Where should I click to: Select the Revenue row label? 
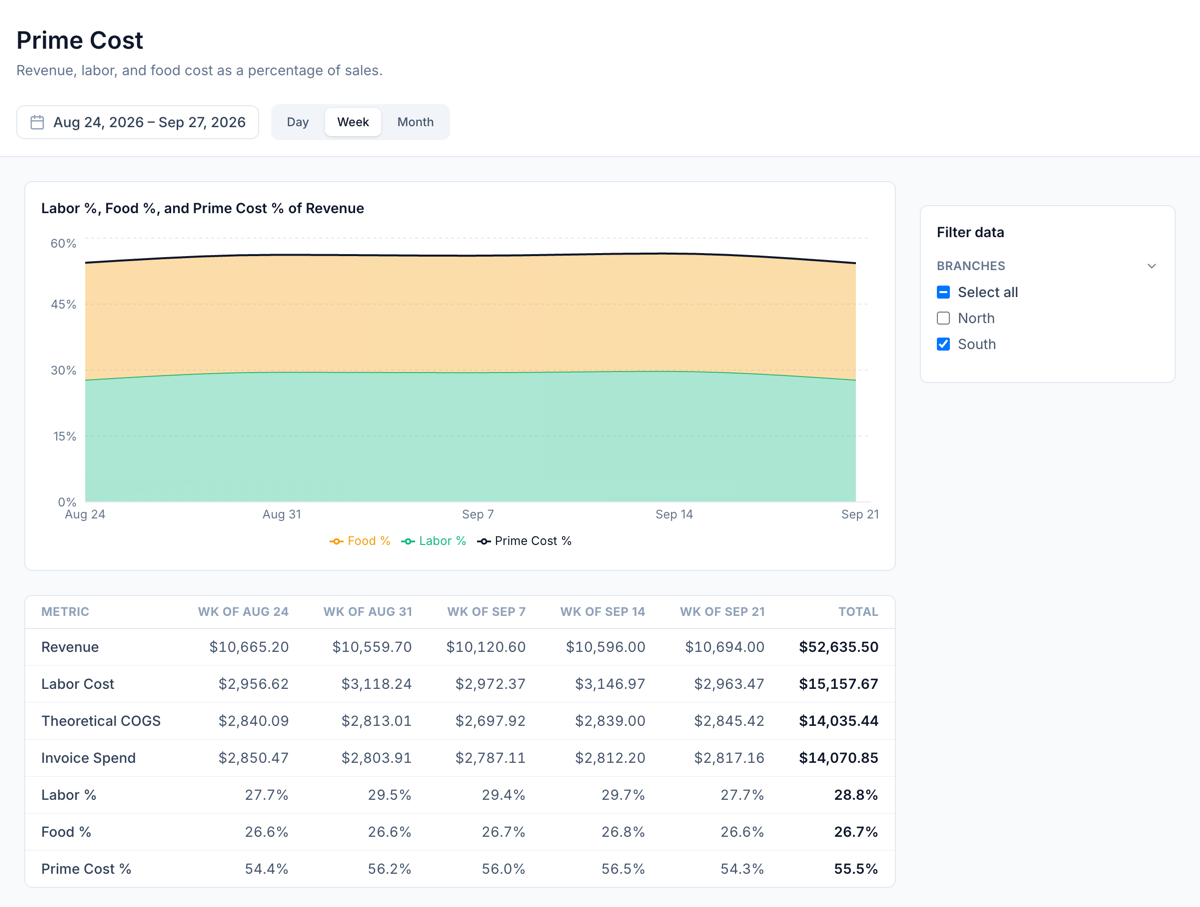click(x=70, y=647)
